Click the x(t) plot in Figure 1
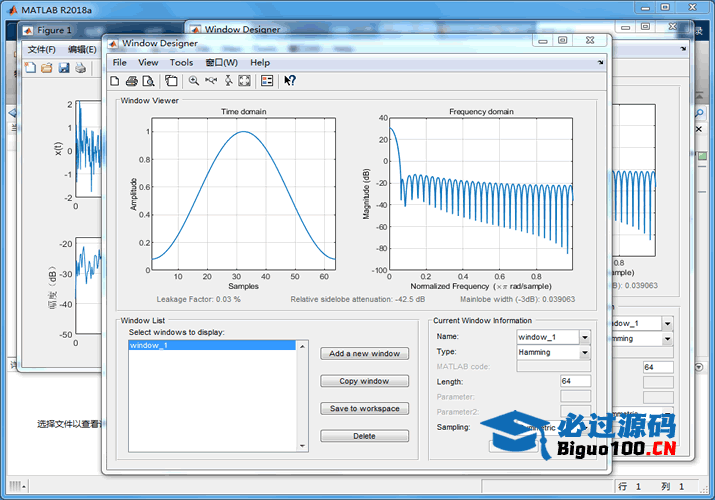Screen dimensions: 715x500 [88, 149]
